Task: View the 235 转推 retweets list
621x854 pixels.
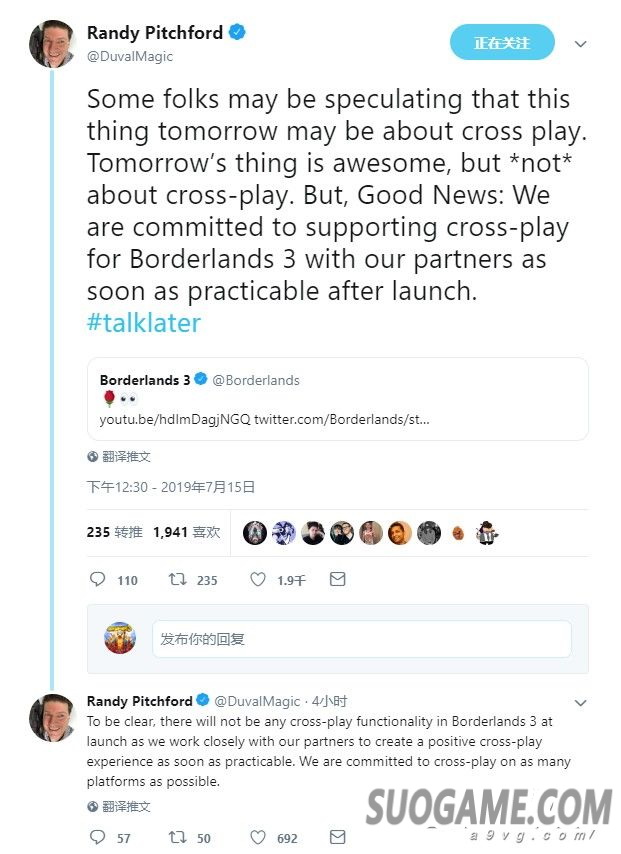Action: [114, 533]
